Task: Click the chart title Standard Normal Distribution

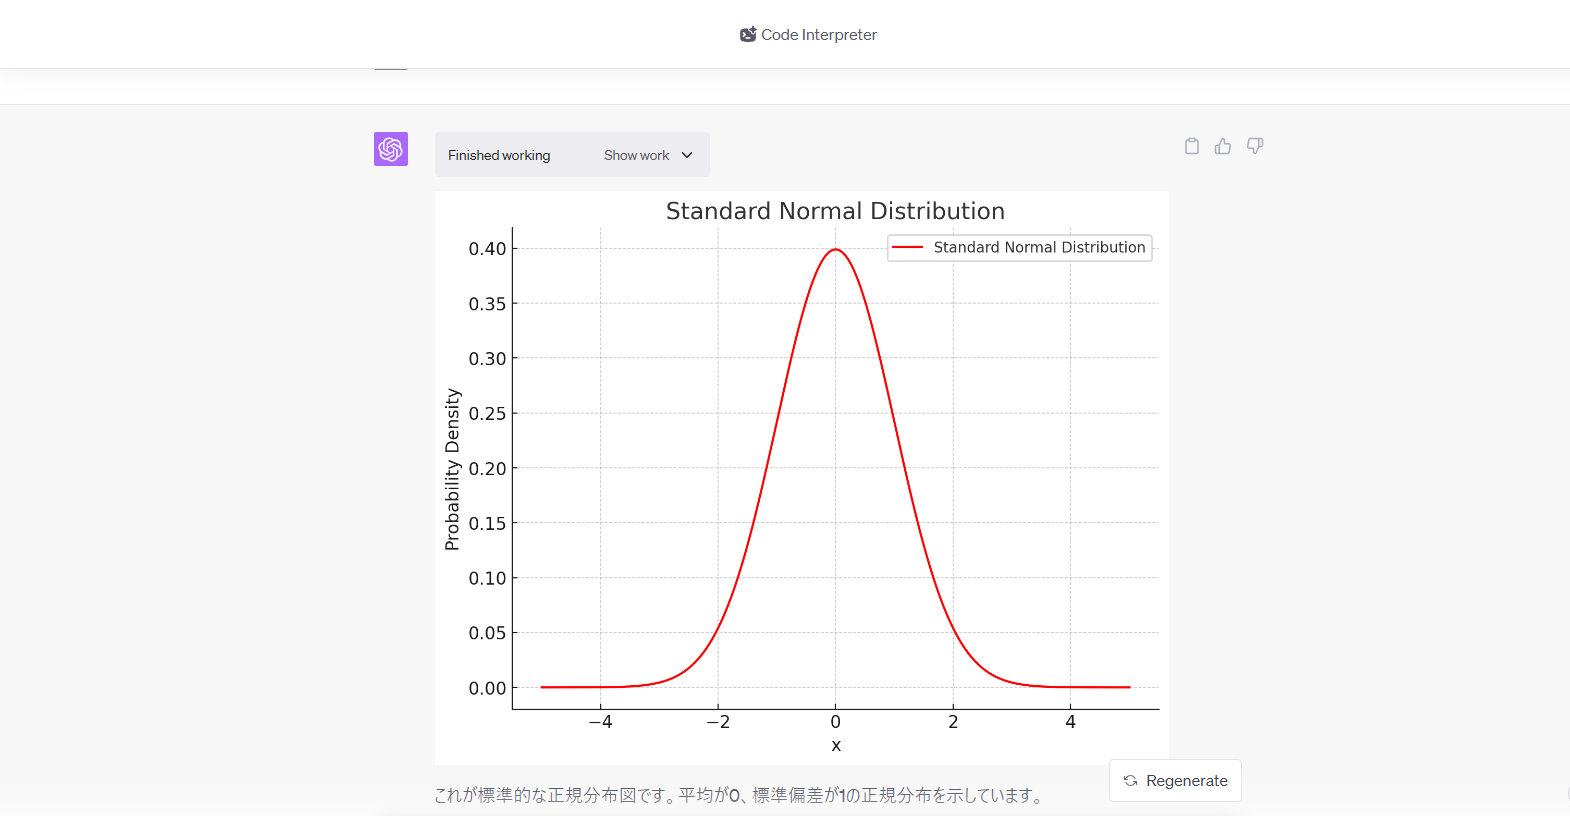Action: (x=835, y=211)
